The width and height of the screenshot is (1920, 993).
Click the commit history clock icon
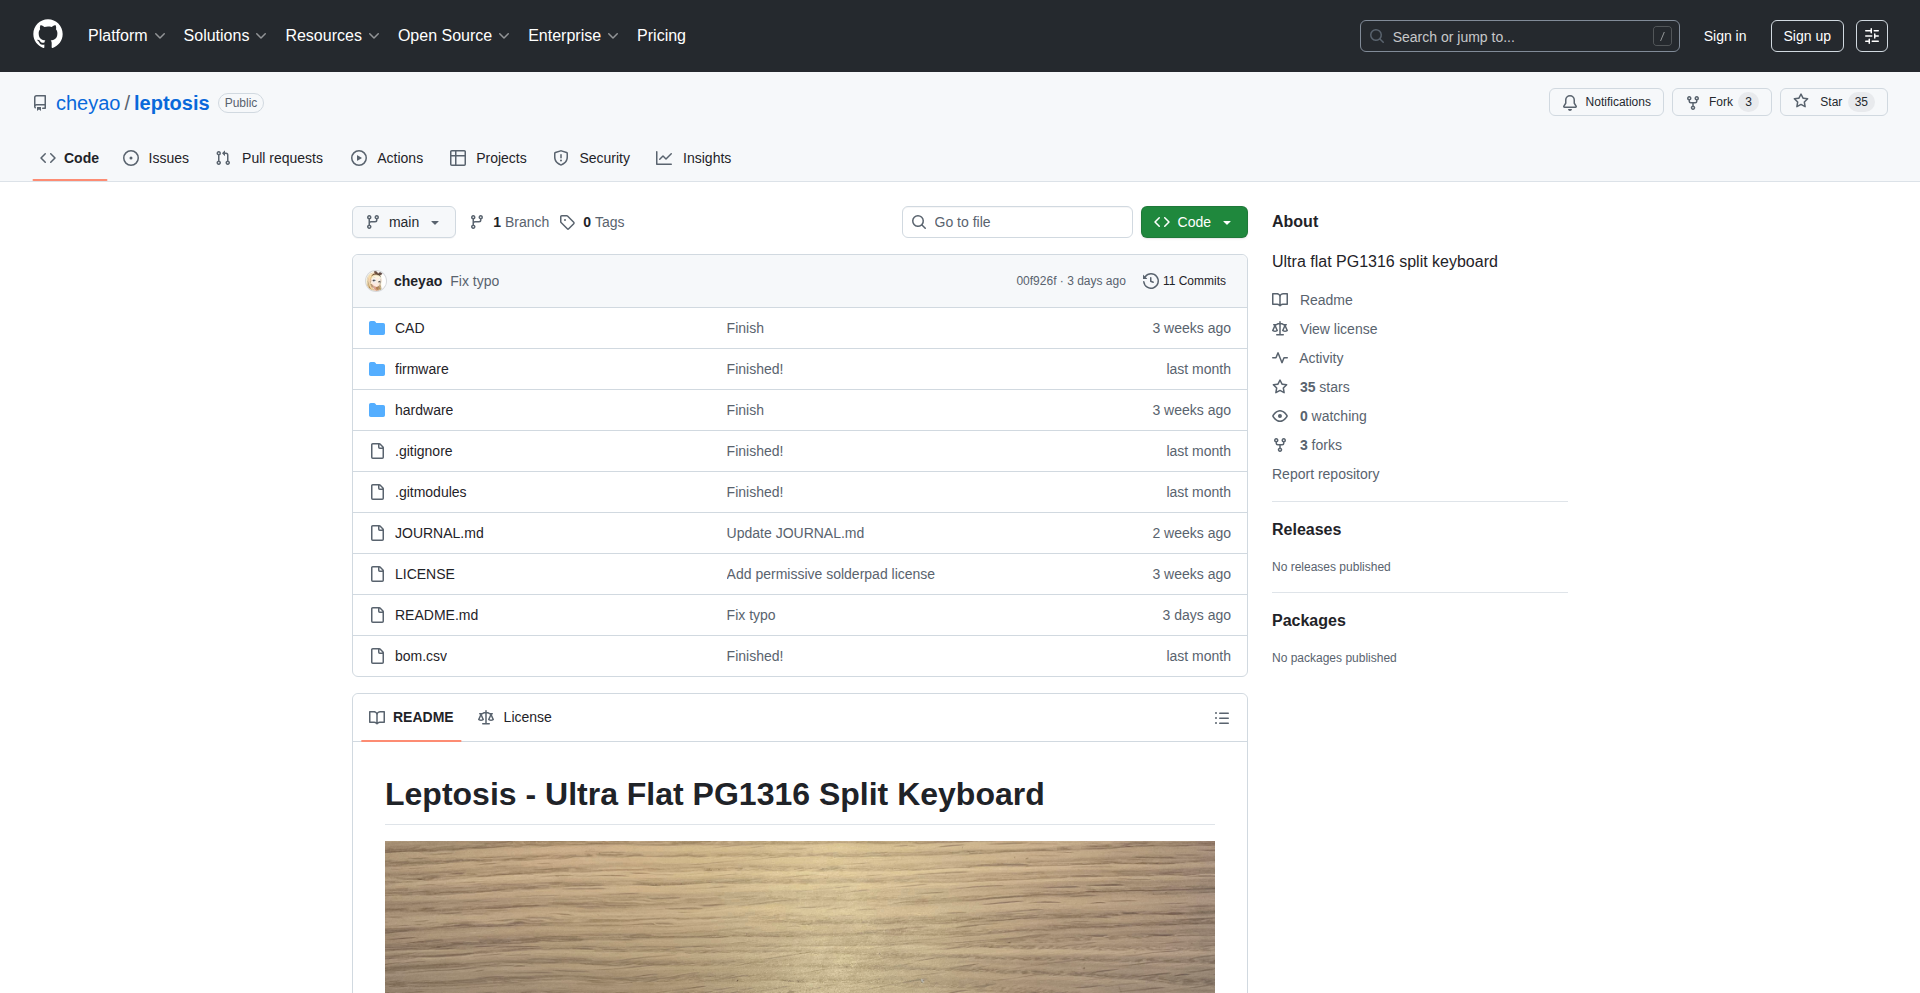click(x=1151, y=281)
